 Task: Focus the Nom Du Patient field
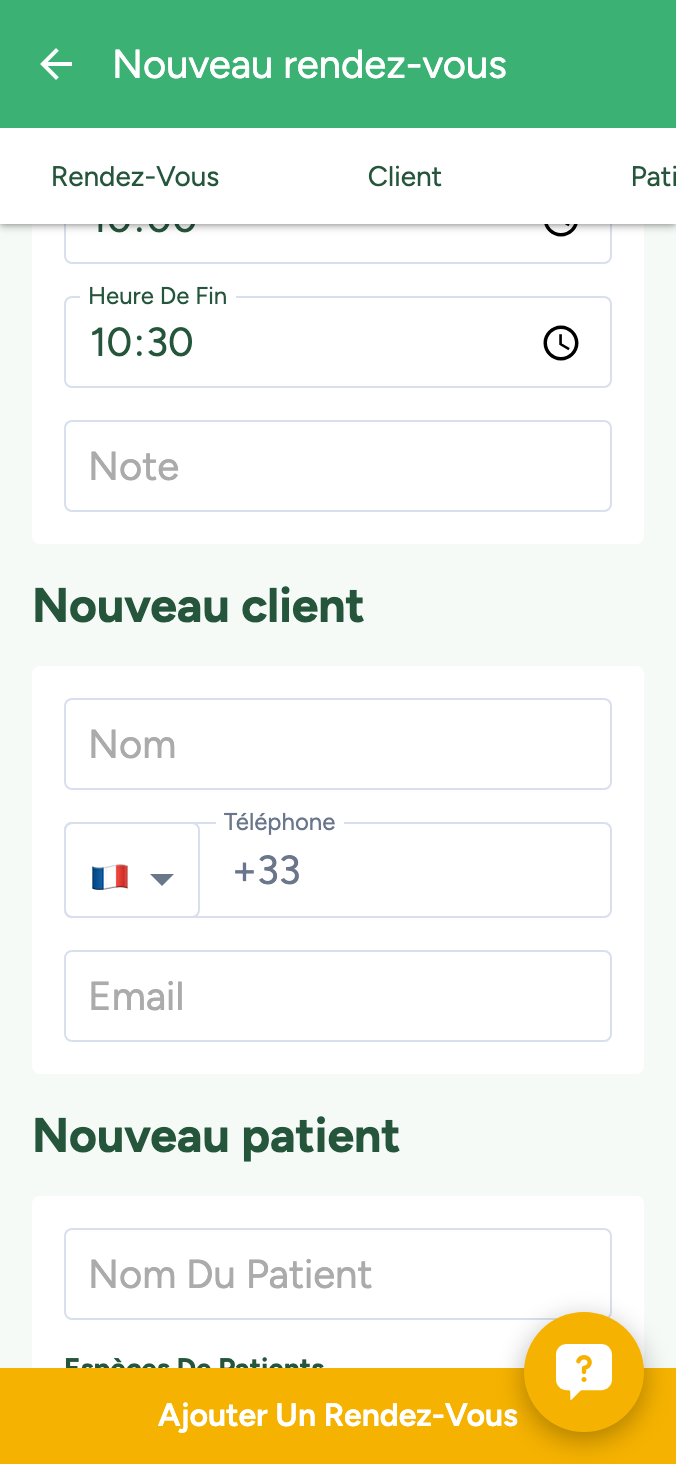pyautogui.click(x=338, y=1275)
